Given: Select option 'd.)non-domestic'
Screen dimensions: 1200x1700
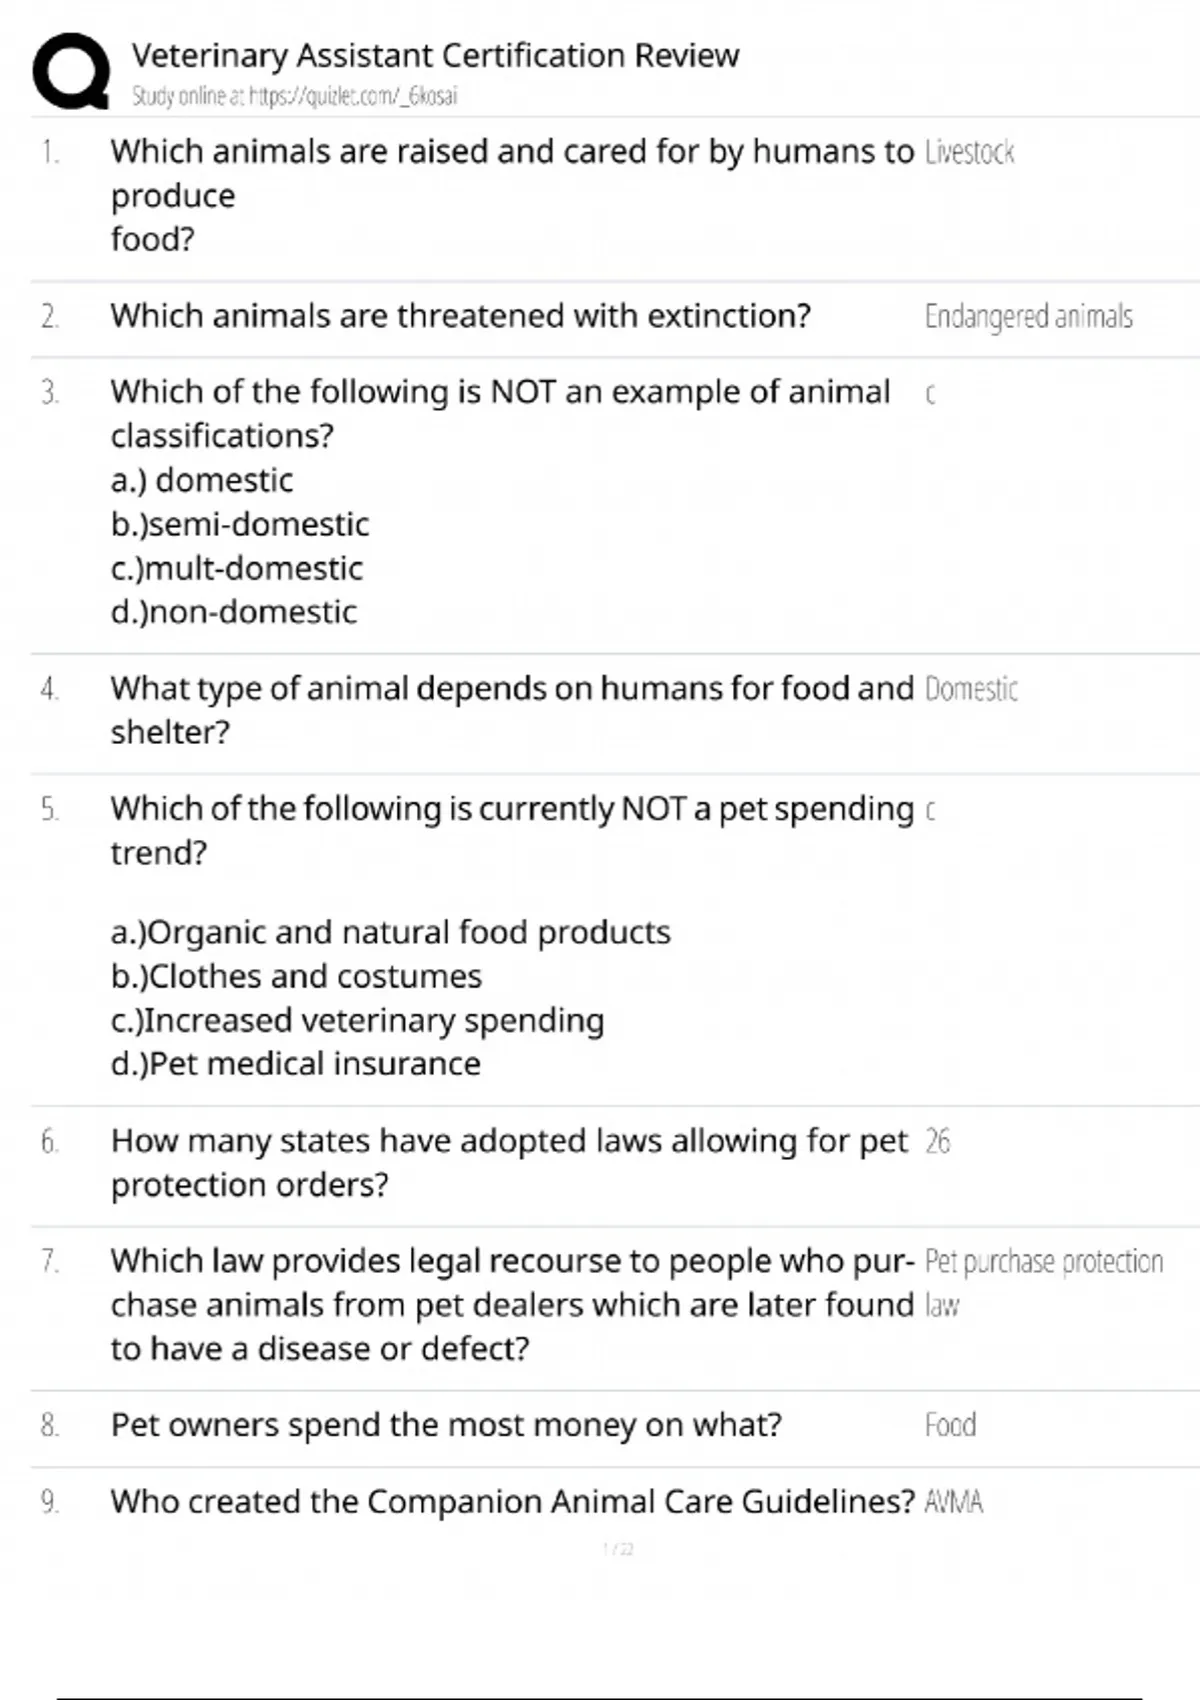Looking at the screenshot, I should point(234,612).
